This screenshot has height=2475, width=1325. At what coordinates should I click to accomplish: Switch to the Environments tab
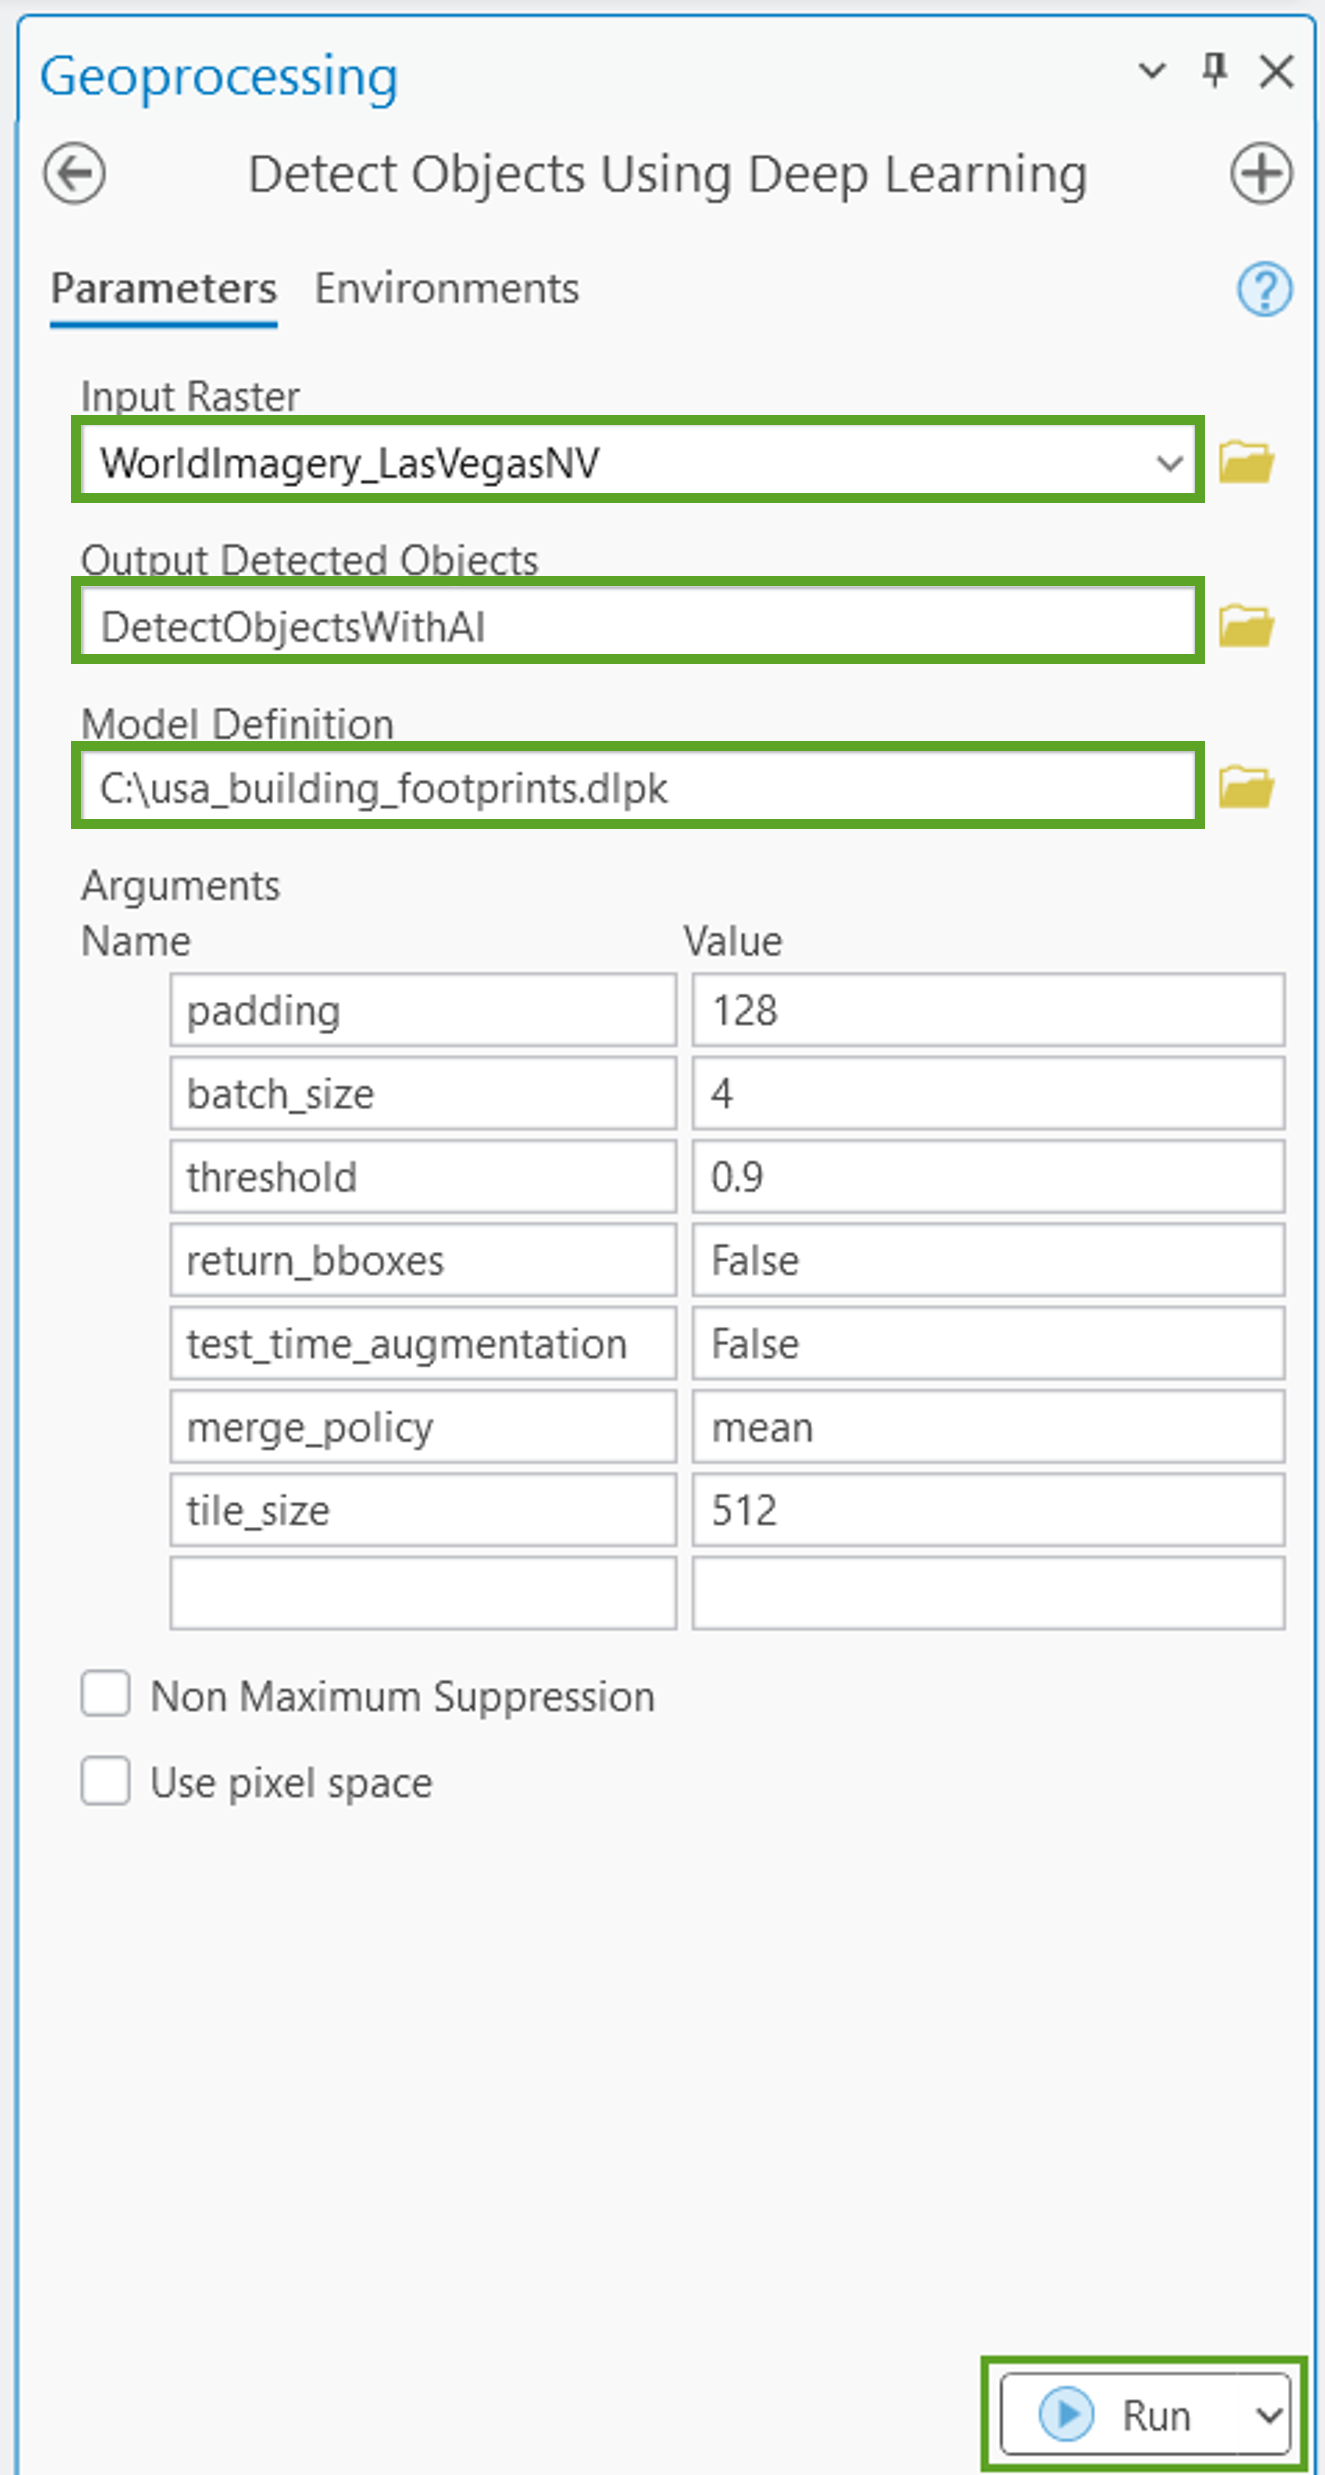(446, 289)
